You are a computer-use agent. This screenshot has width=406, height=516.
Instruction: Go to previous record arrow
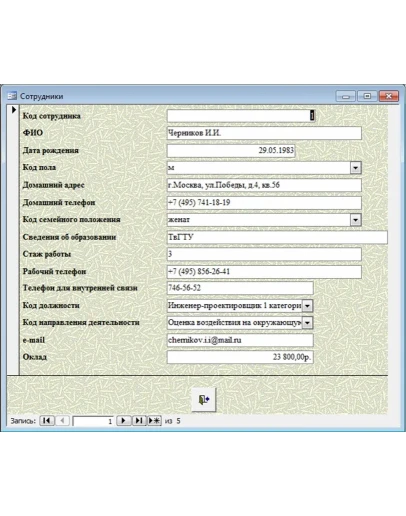pos(62,420)
